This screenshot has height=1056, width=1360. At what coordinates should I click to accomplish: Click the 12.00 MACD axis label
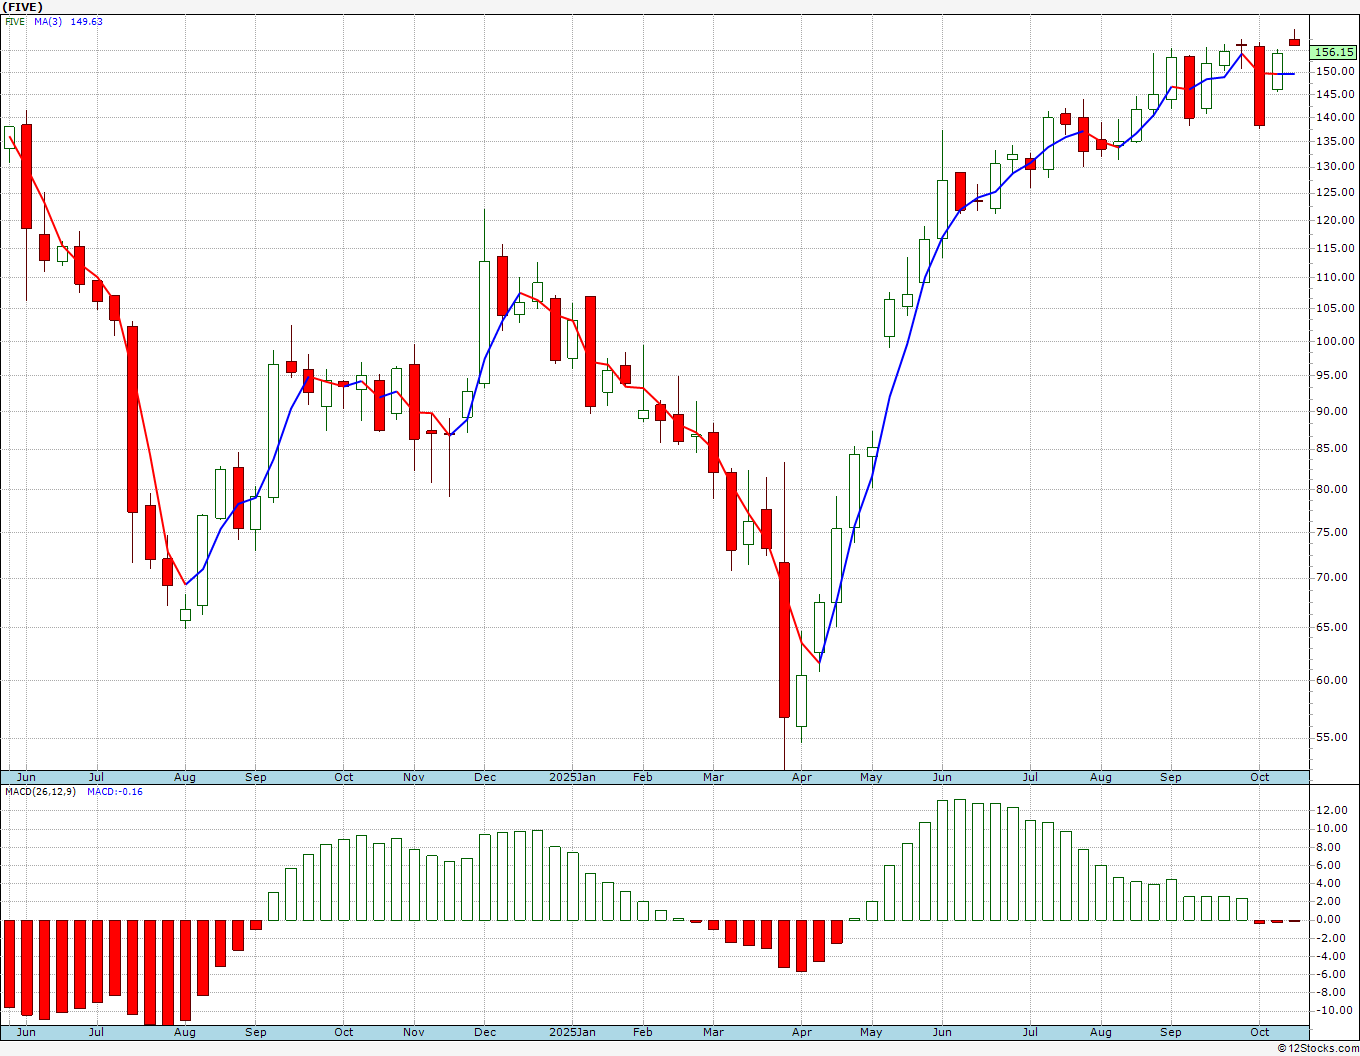1333,810
